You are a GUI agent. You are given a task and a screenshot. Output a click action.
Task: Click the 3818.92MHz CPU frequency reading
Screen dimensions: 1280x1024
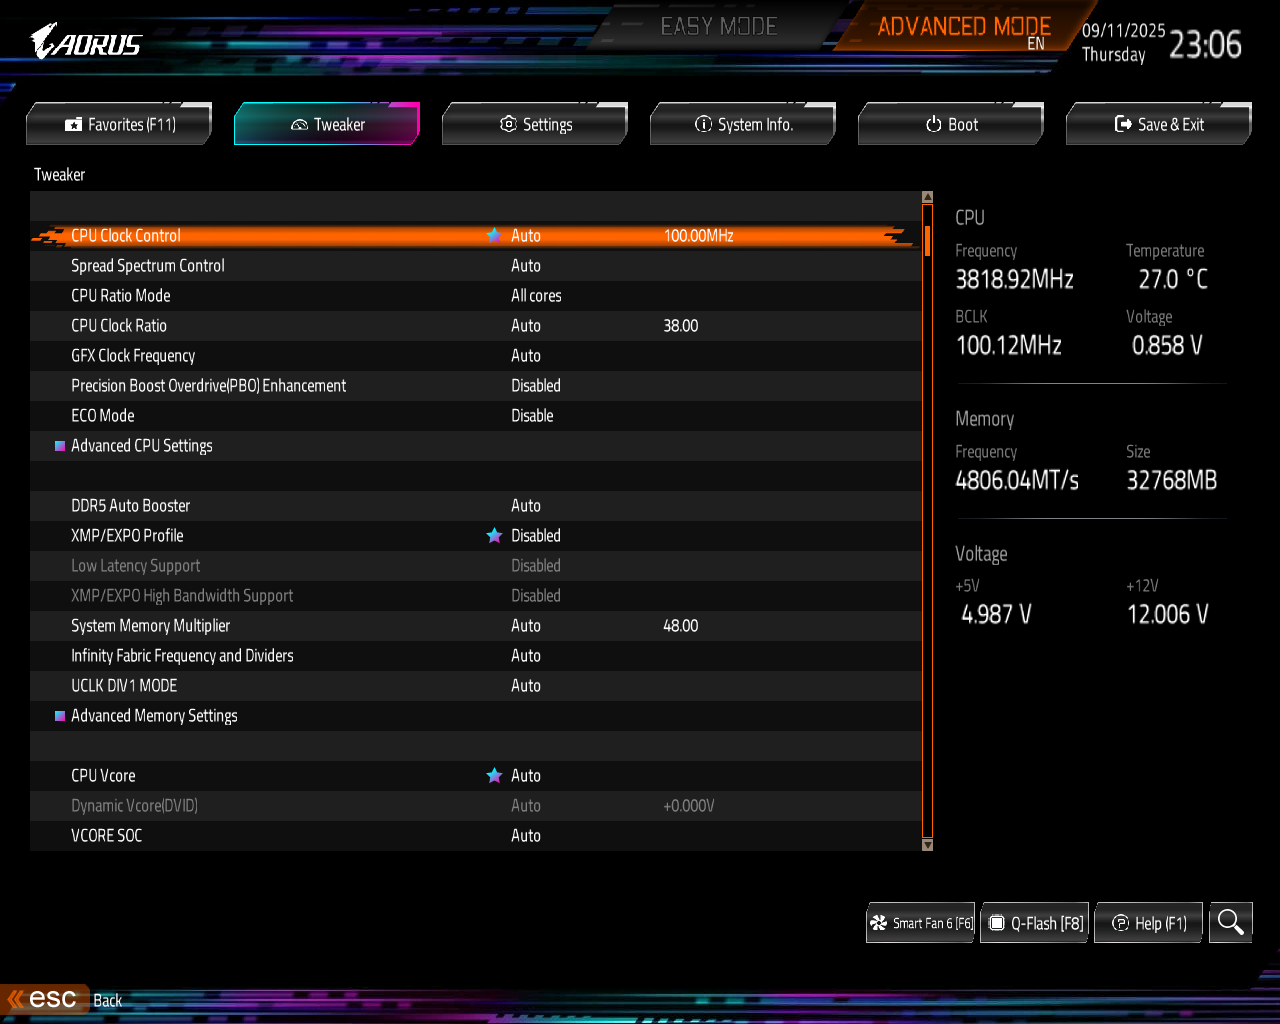coord(1014,279)
